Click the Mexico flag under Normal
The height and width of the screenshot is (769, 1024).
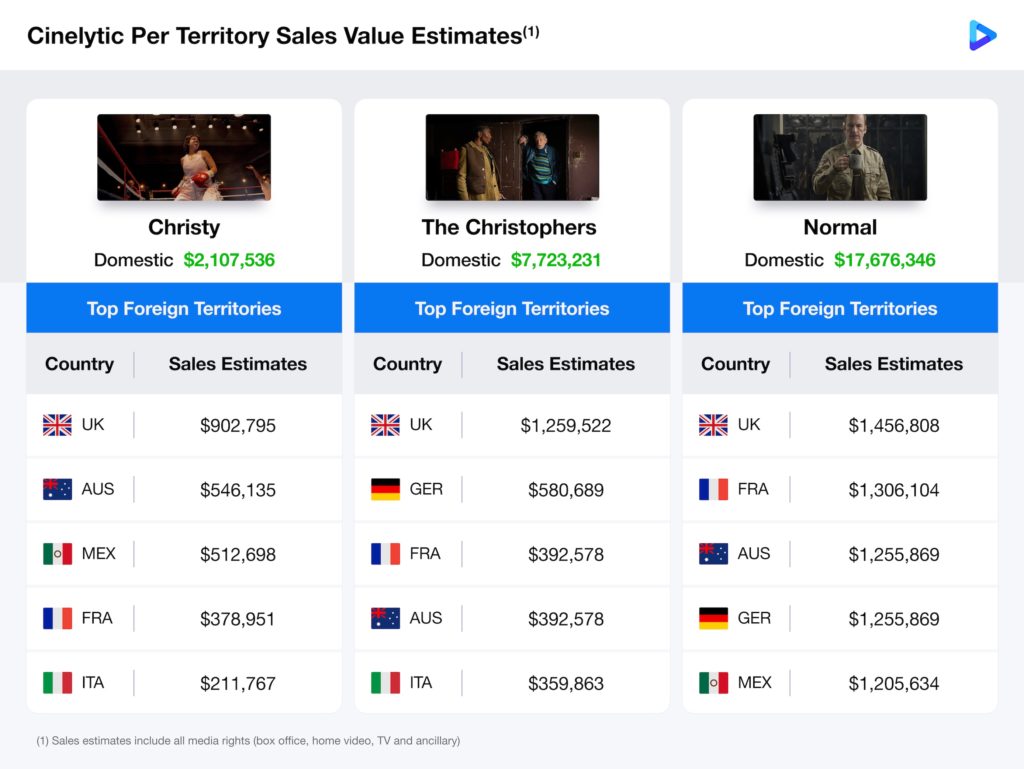pyautogui.click(x=713, y=683)
